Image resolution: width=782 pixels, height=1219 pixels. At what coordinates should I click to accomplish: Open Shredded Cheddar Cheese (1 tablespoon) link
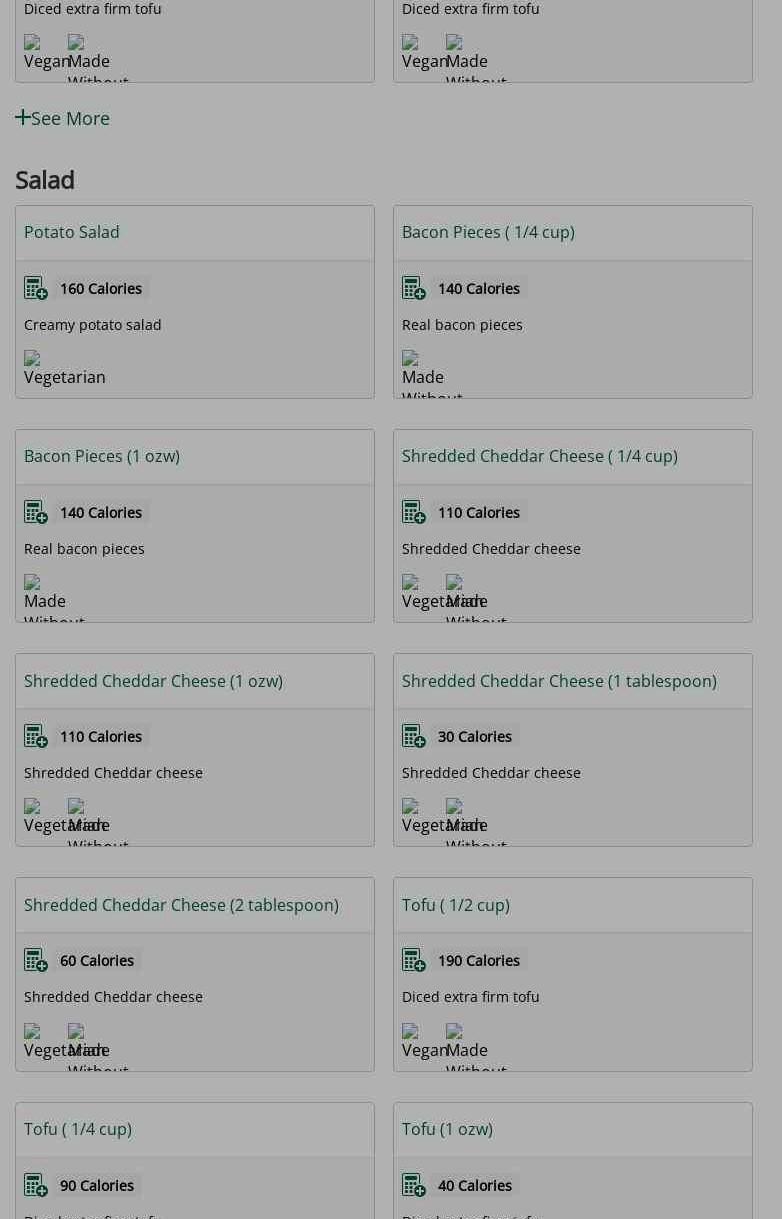coord(559,681)
